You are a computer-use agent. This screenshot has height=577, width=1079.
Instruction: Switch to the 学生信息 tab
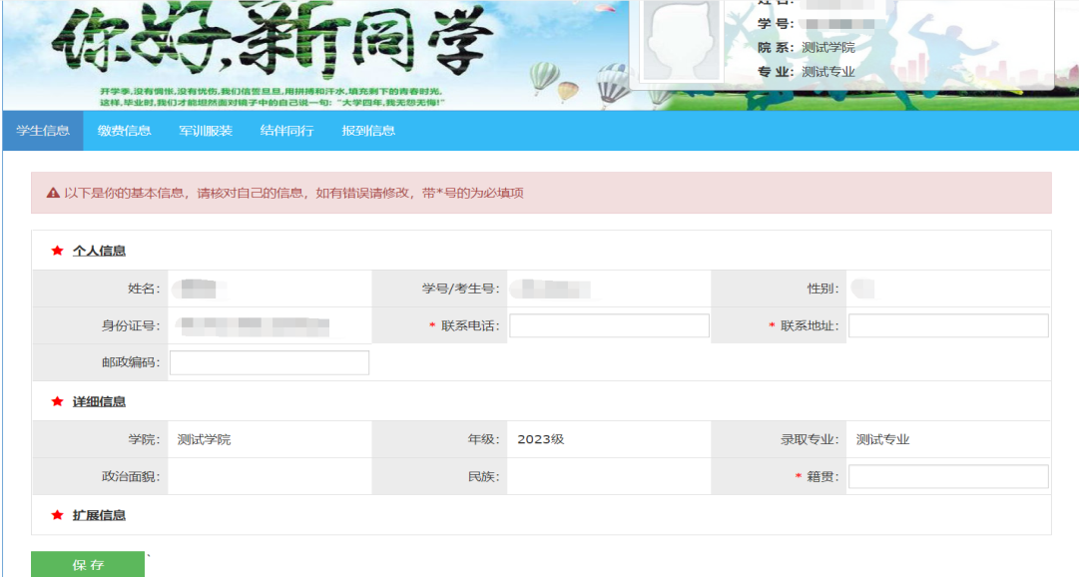coord(43,131)
